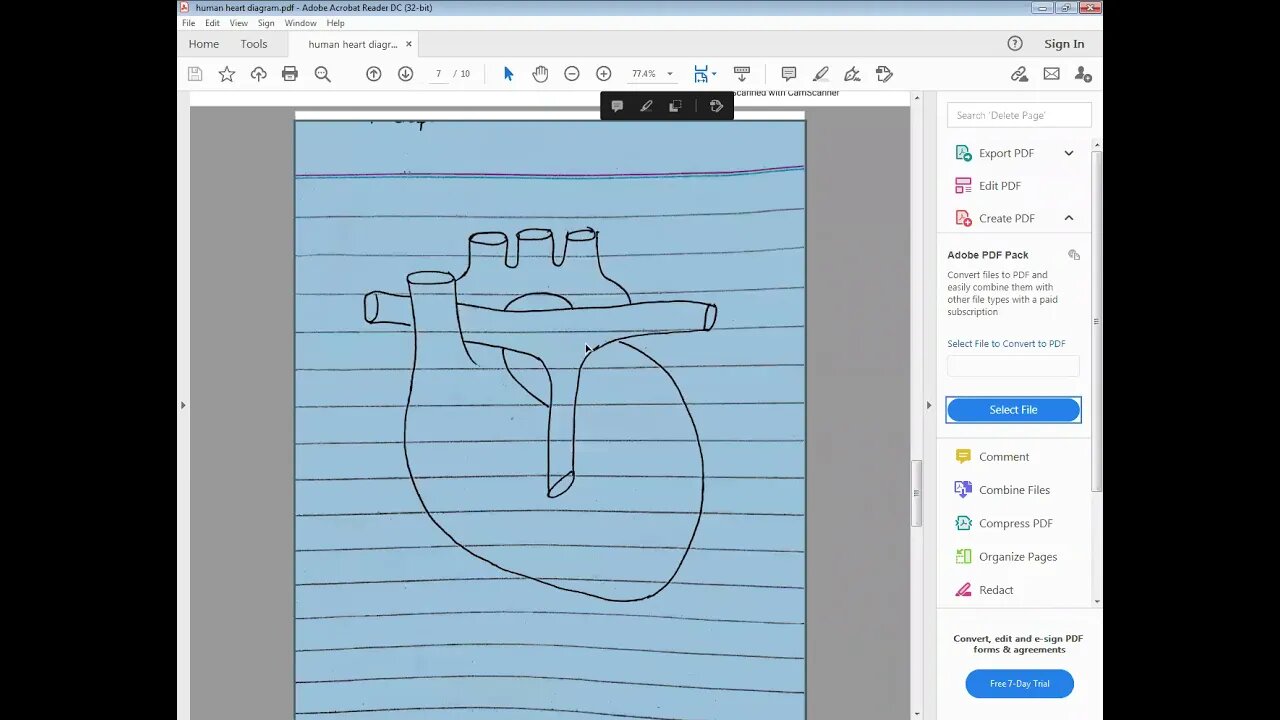
Task: Click the heart diagram drawing on the page
Action: (541, 415)
